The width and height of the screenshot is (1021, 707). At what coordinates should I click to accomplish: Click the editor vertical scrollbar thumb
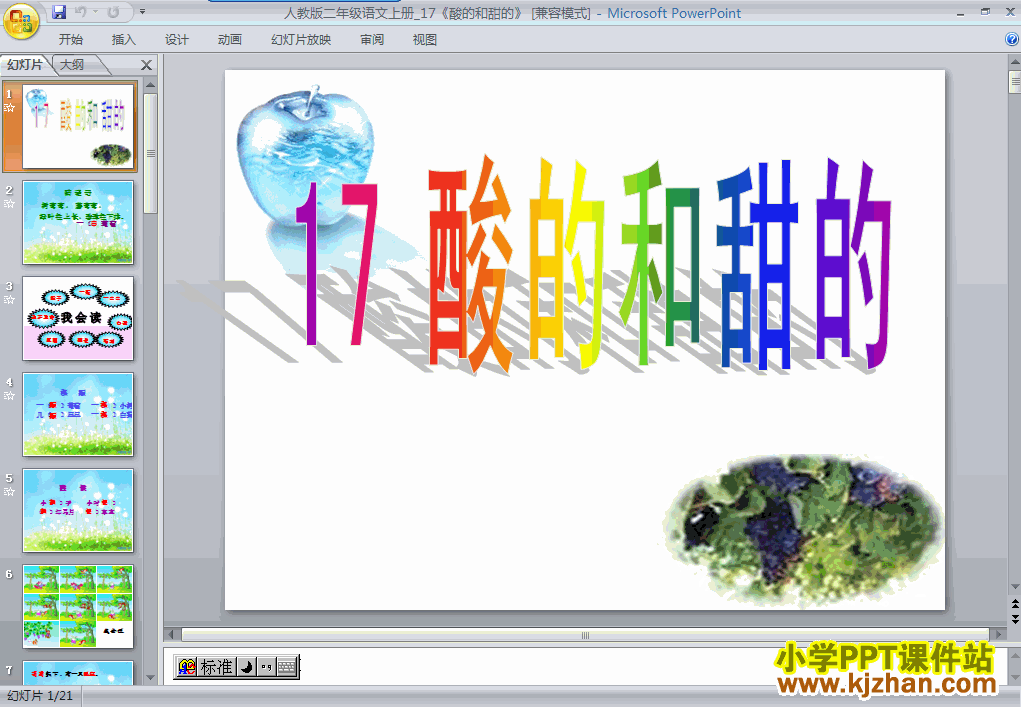pyautogui.click(x=1014, y=83)
